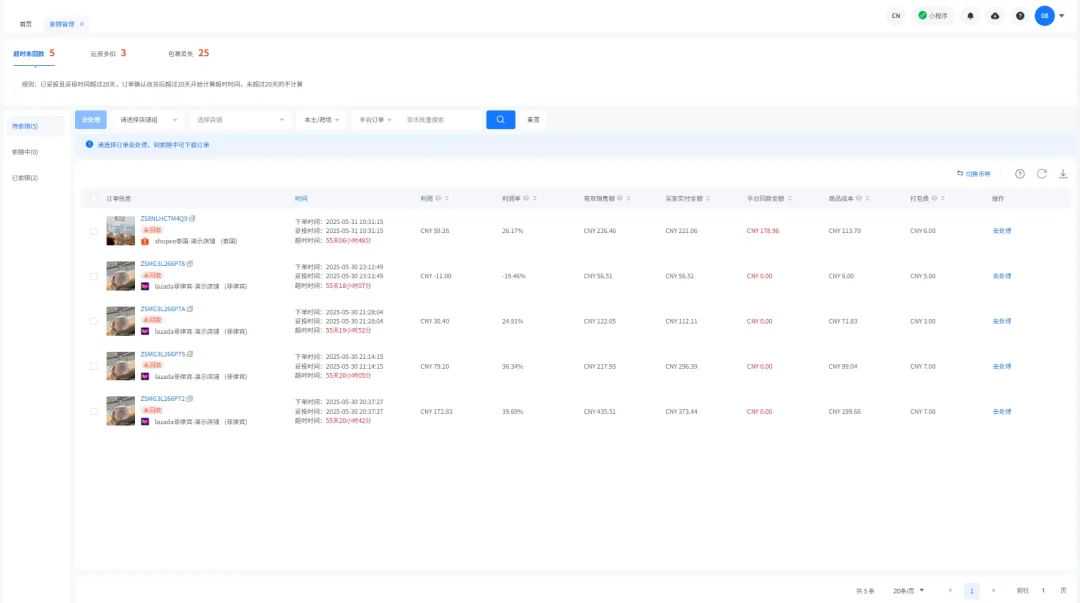
Task: Click 去处理 for order ZSMG3L266PT6
Action: 1001,276
